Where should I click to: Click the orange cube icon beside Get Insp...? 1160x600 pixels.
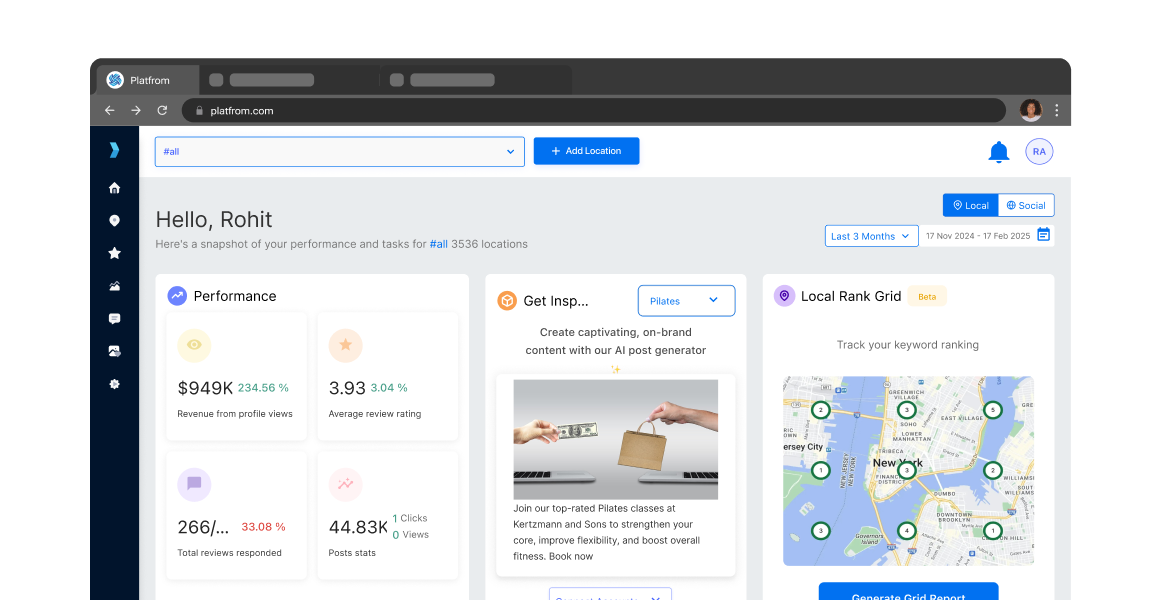(507, 300)
